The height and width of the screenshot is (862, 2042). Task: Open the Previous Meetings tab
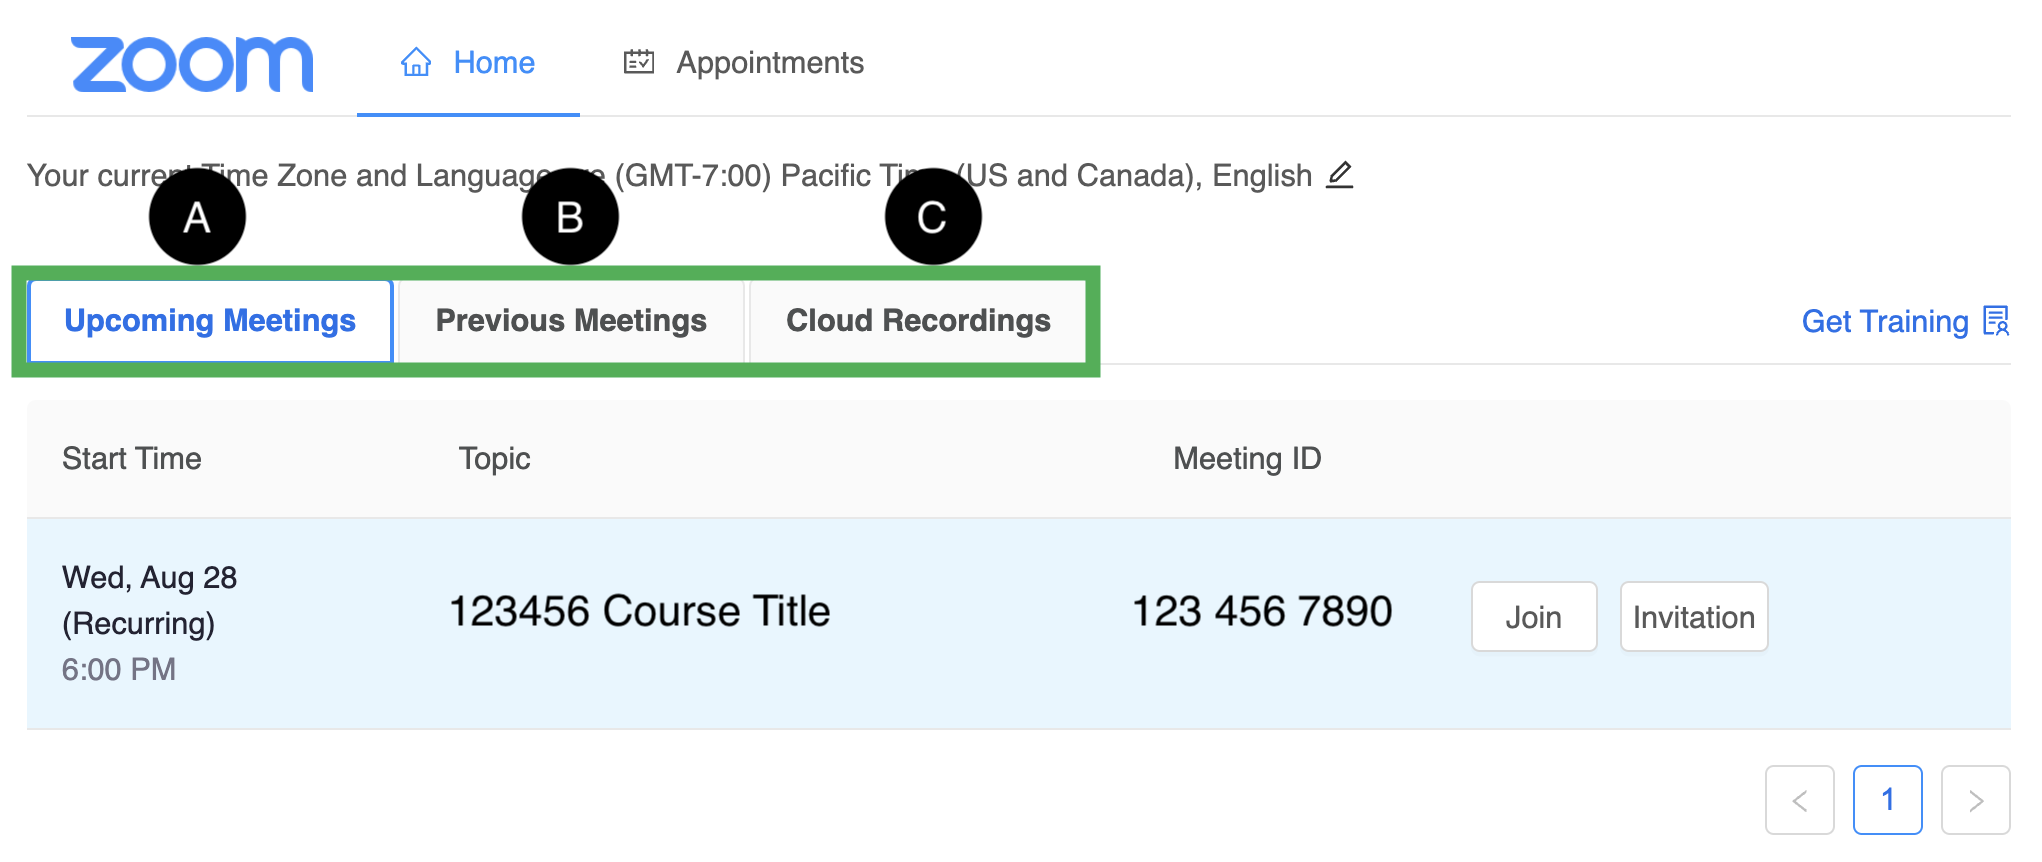(571, 321)
